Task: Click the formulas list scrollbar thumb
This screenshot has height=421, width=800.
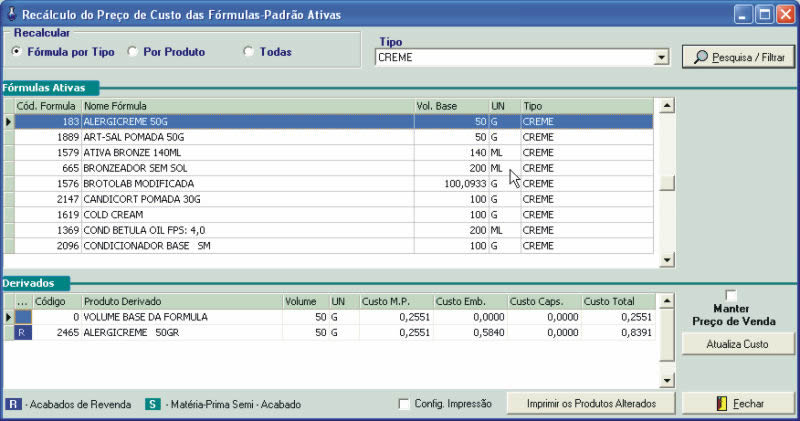Action: tap(667, 183)
